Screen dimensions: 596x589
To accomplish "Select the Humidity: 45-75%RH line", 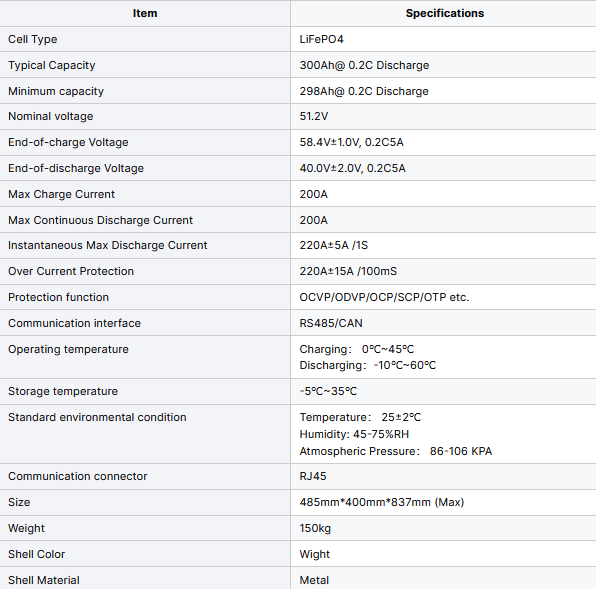I will click(354, 434).
